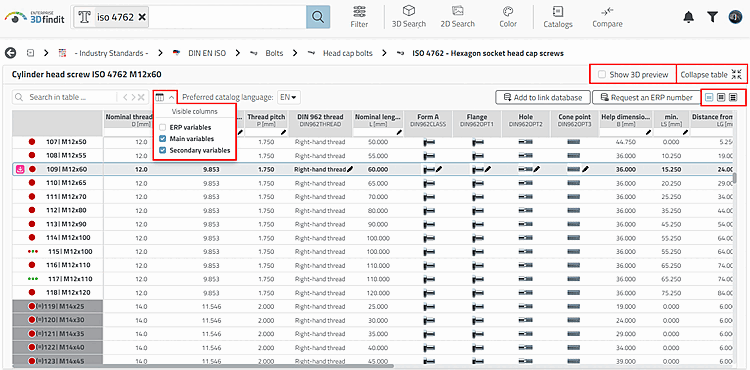Open the Filter tool
750x370 pixels.
[x=359, y=17]
